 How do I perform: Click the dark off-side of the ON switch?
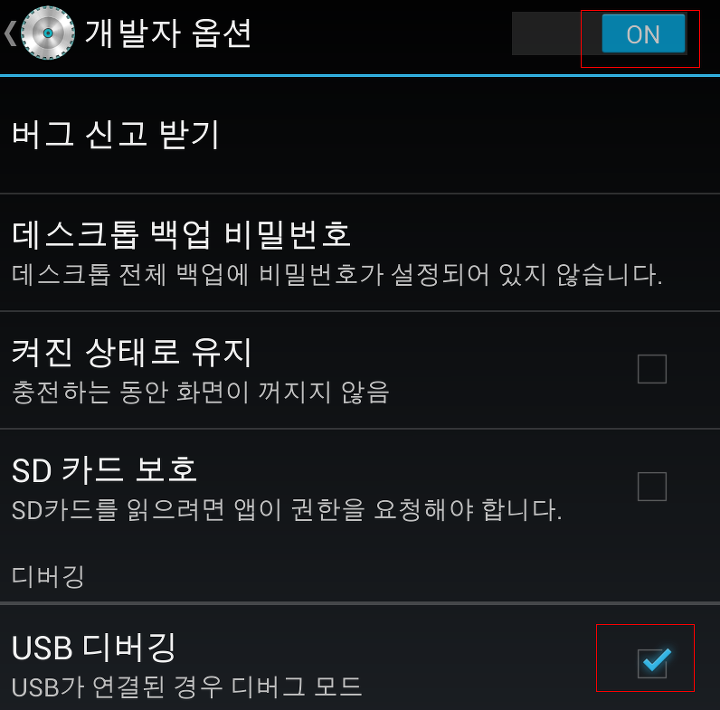[x=557, y=34]
